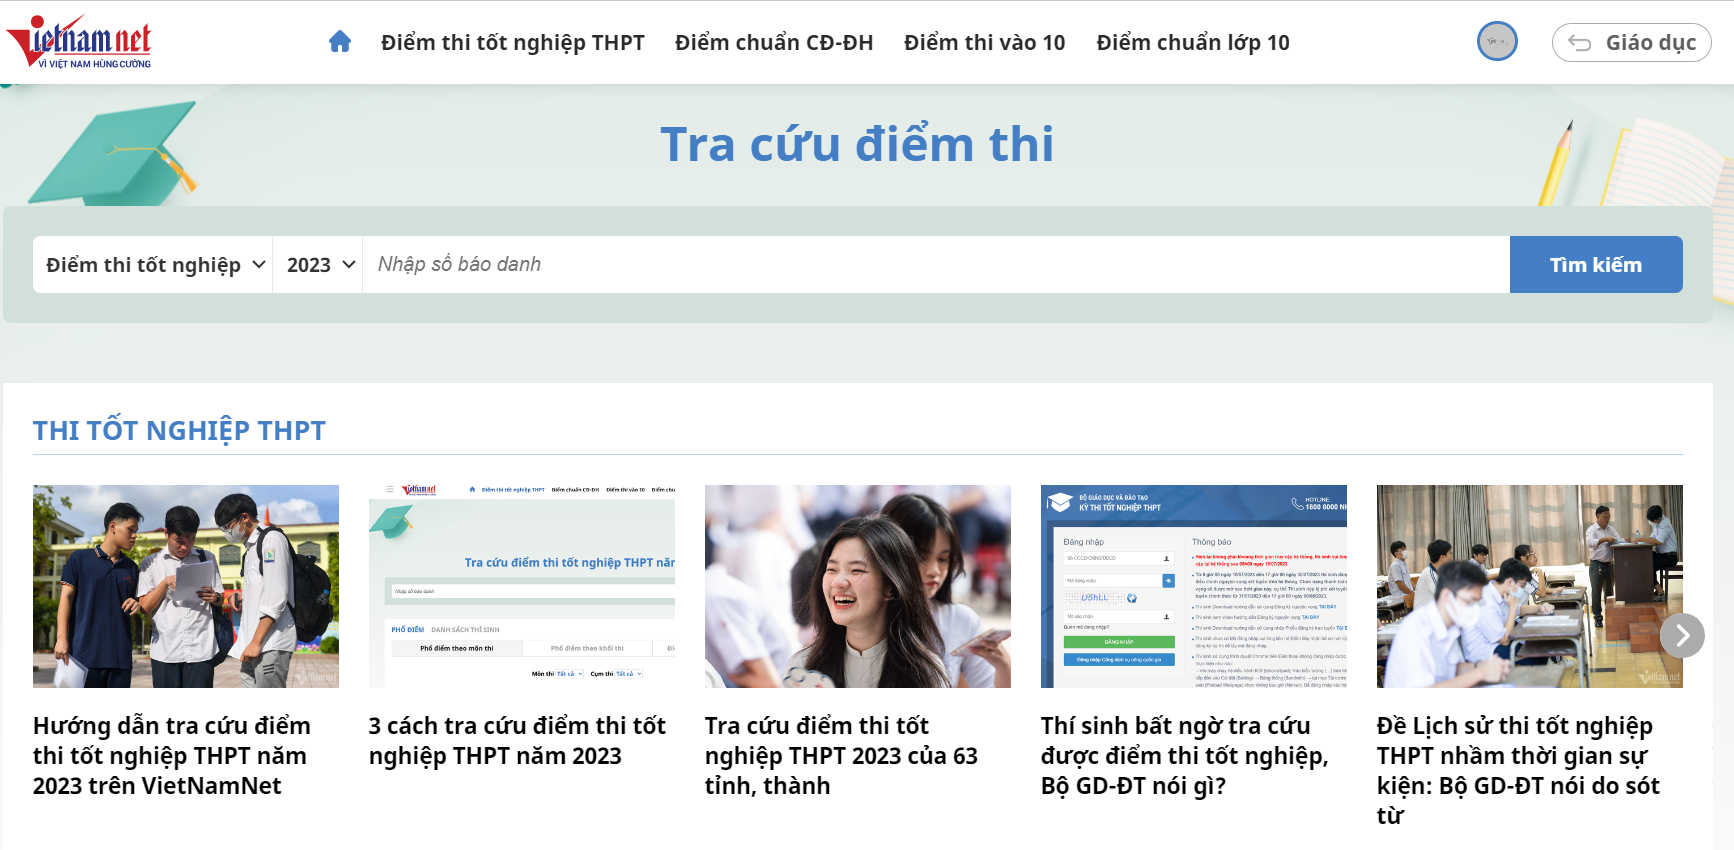Open the THI TỐT NGHIỆP THPT section heading
Image resolution: width=1734 pixels, height=850 pixels.
[179, 430]
